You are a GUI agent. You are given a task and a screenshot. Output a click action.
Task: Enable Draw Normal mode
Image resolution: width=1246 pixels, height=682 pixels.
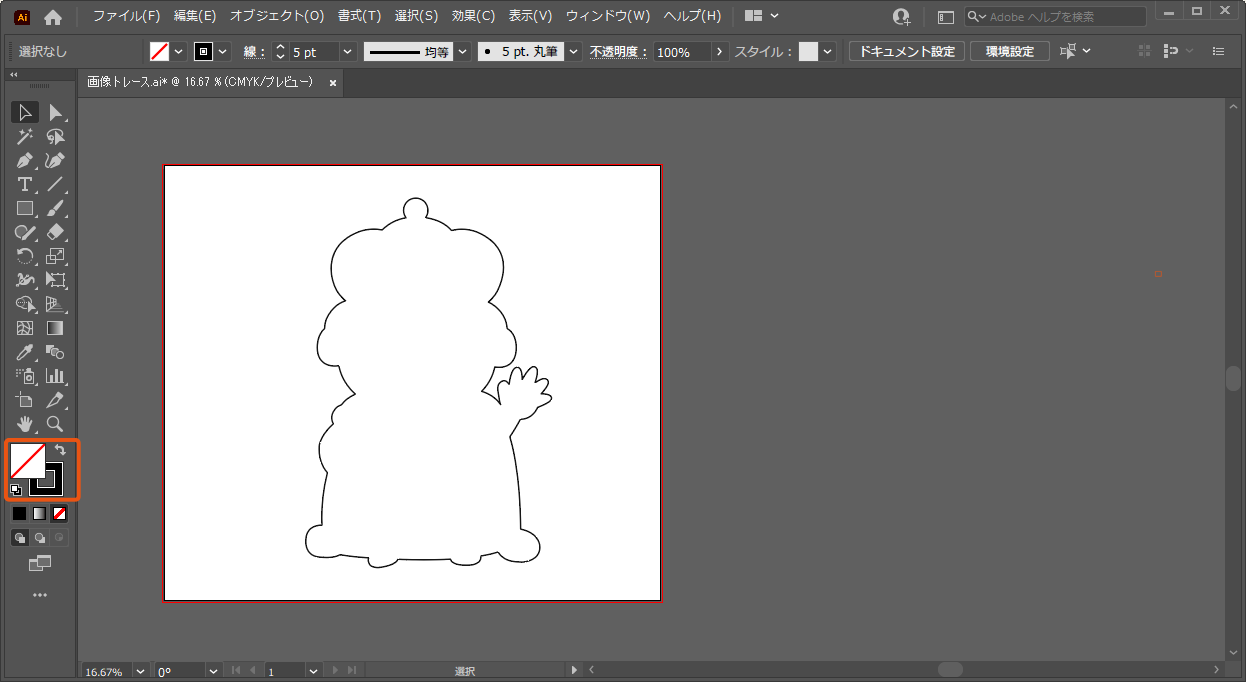pyautogui.click(x=19, y=538)
